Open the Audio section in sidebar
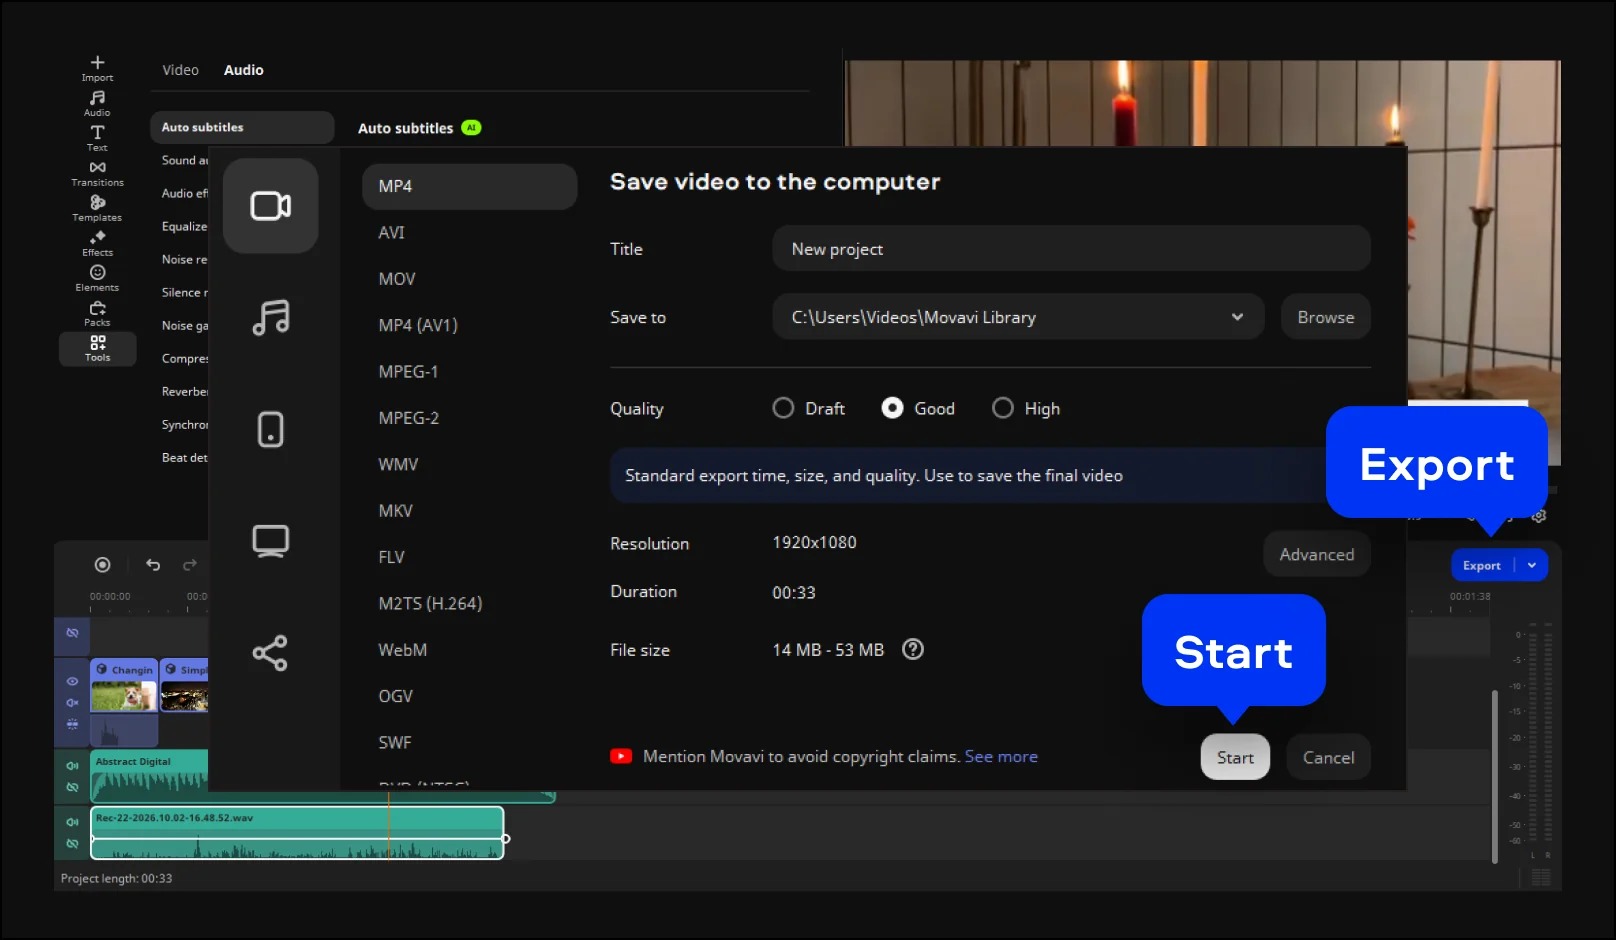This screenshot has width=1616, height=940. click(x=97, y=103)
